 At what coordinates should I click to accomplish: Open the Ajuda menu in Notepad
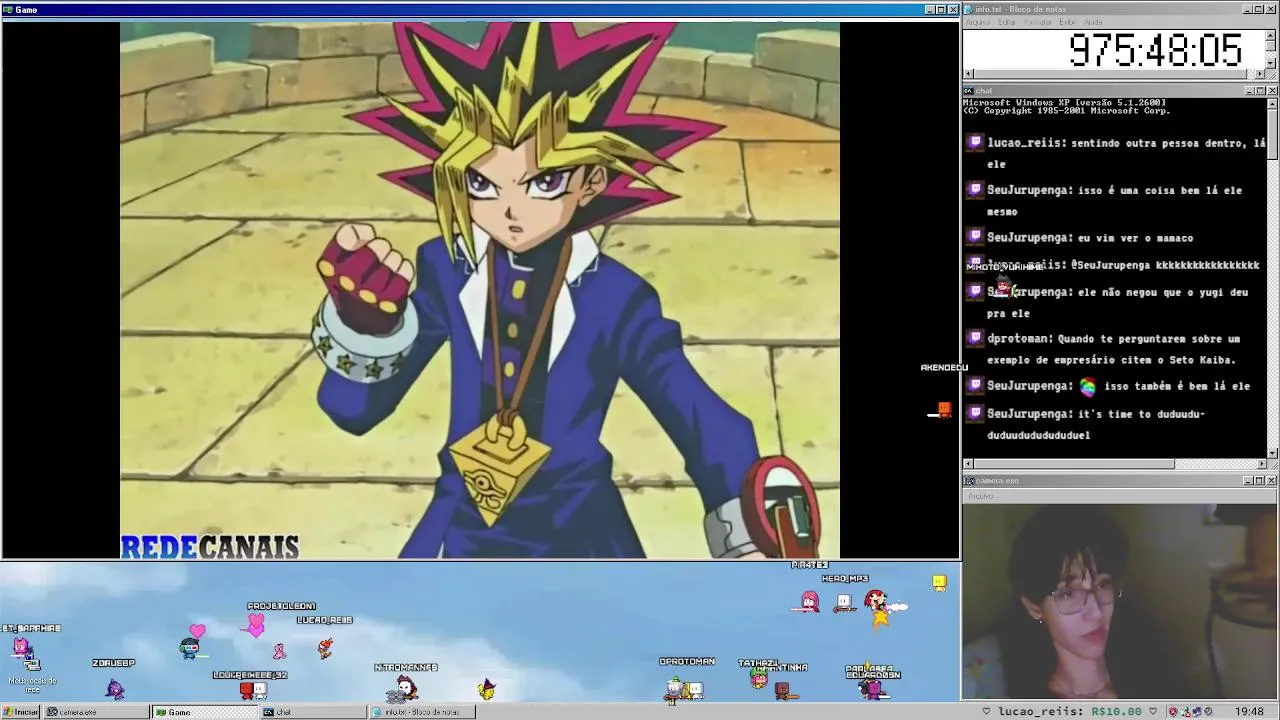(1093, 22)
